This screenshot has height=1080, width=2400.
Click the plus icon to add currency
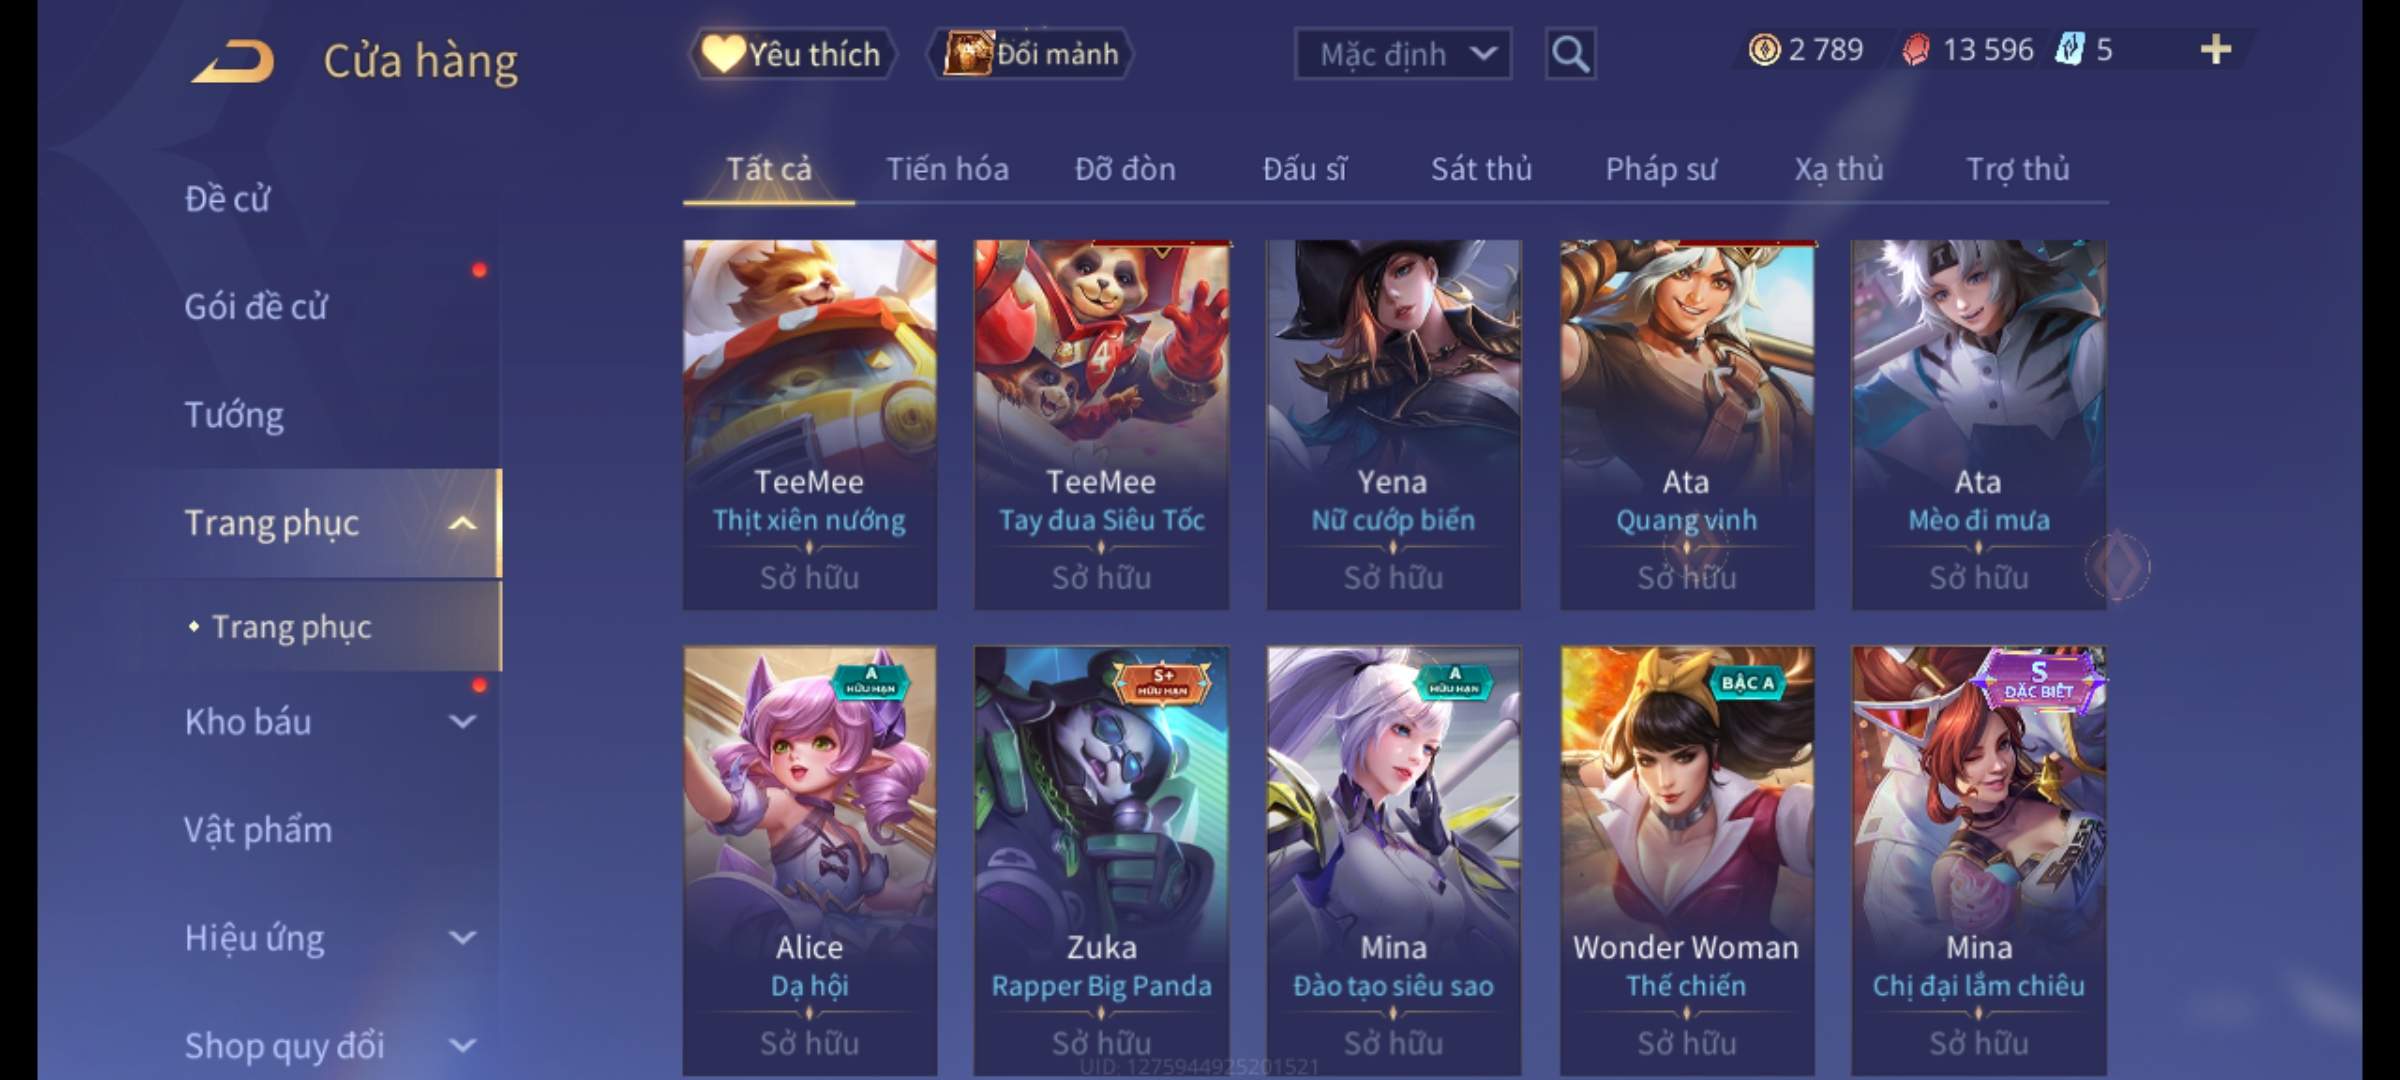(2216, 49)
